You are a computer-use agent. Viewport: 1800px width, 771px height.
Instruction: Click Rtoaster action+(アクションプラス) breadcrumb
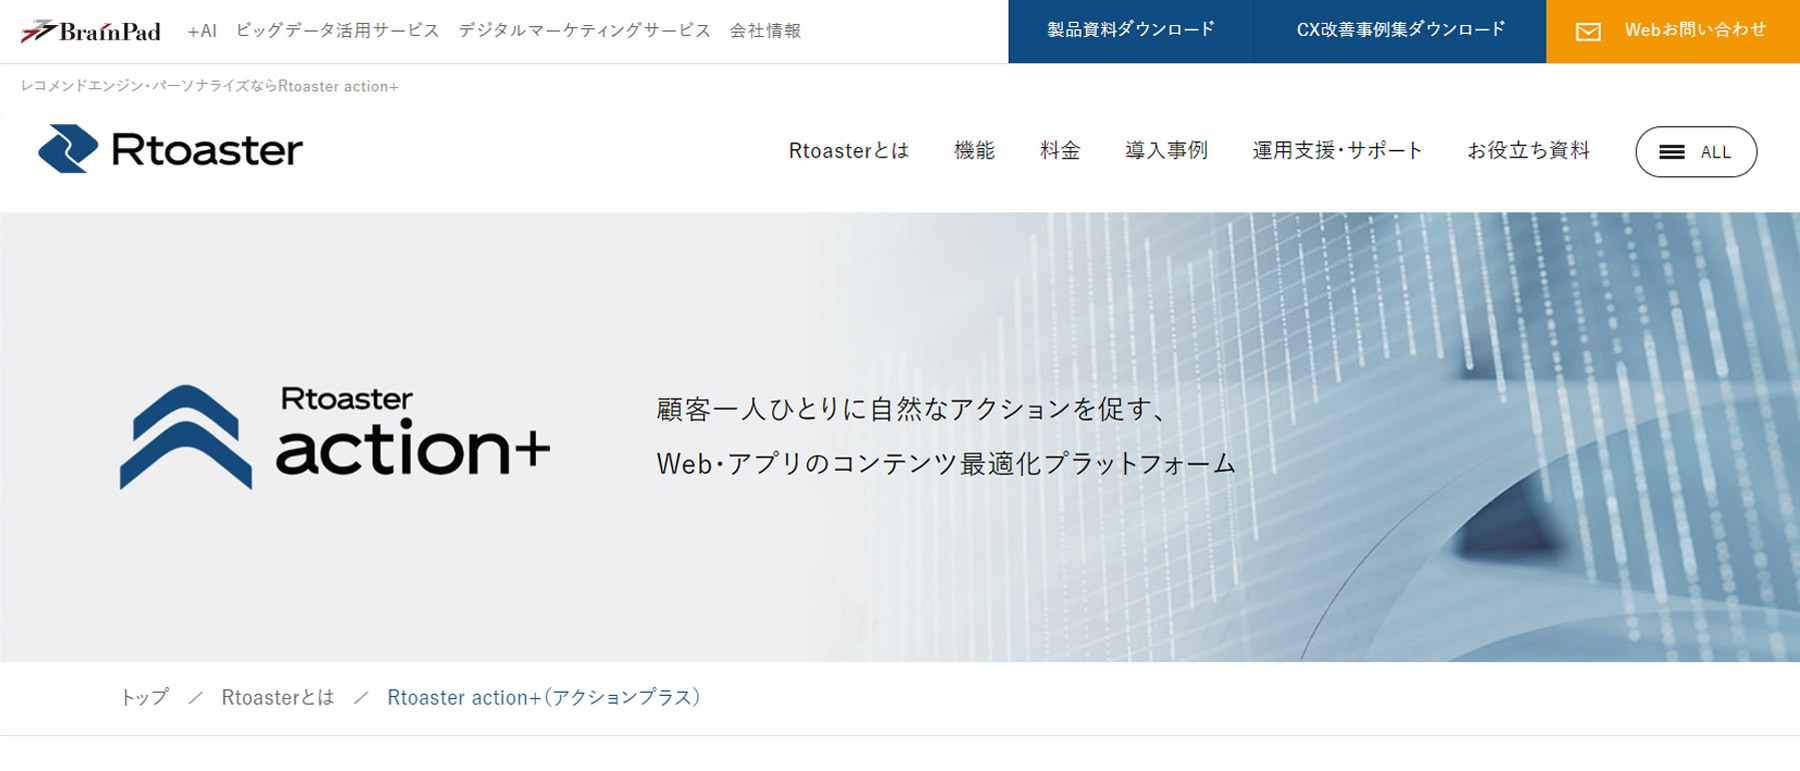[544, 697]
